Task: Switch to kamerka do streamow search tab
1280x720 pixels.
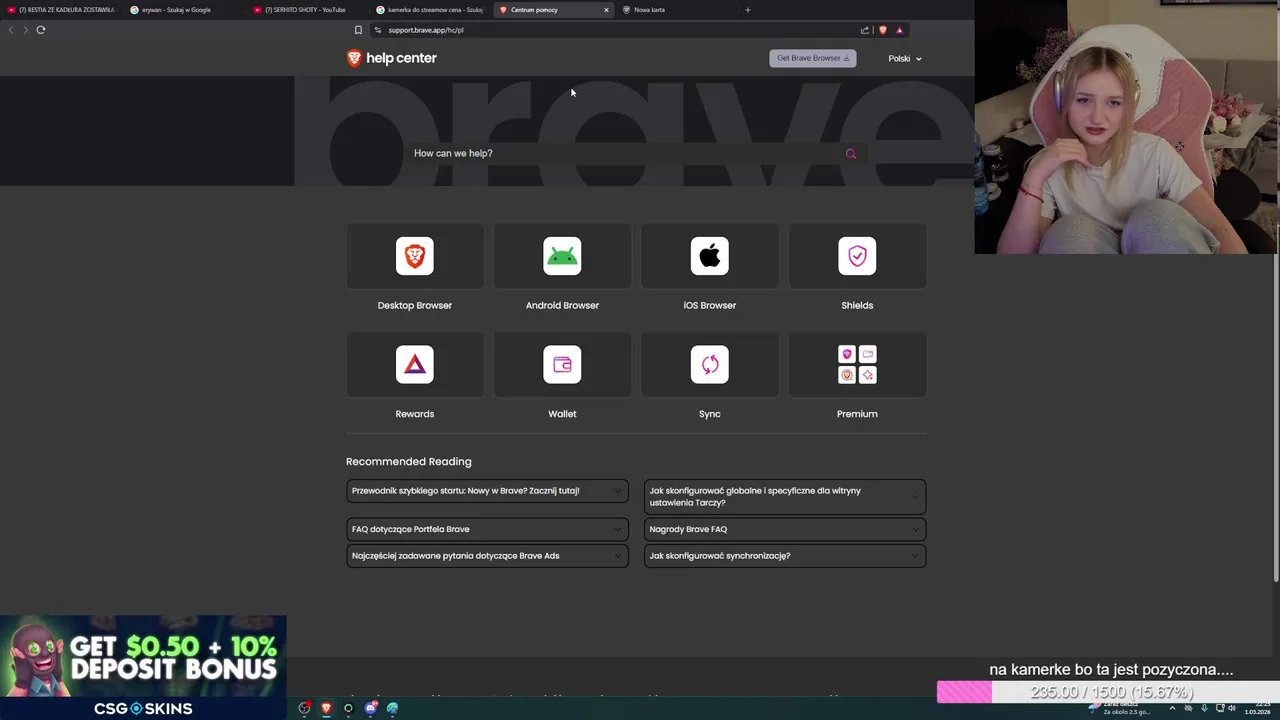Action: tap(430, 10)
